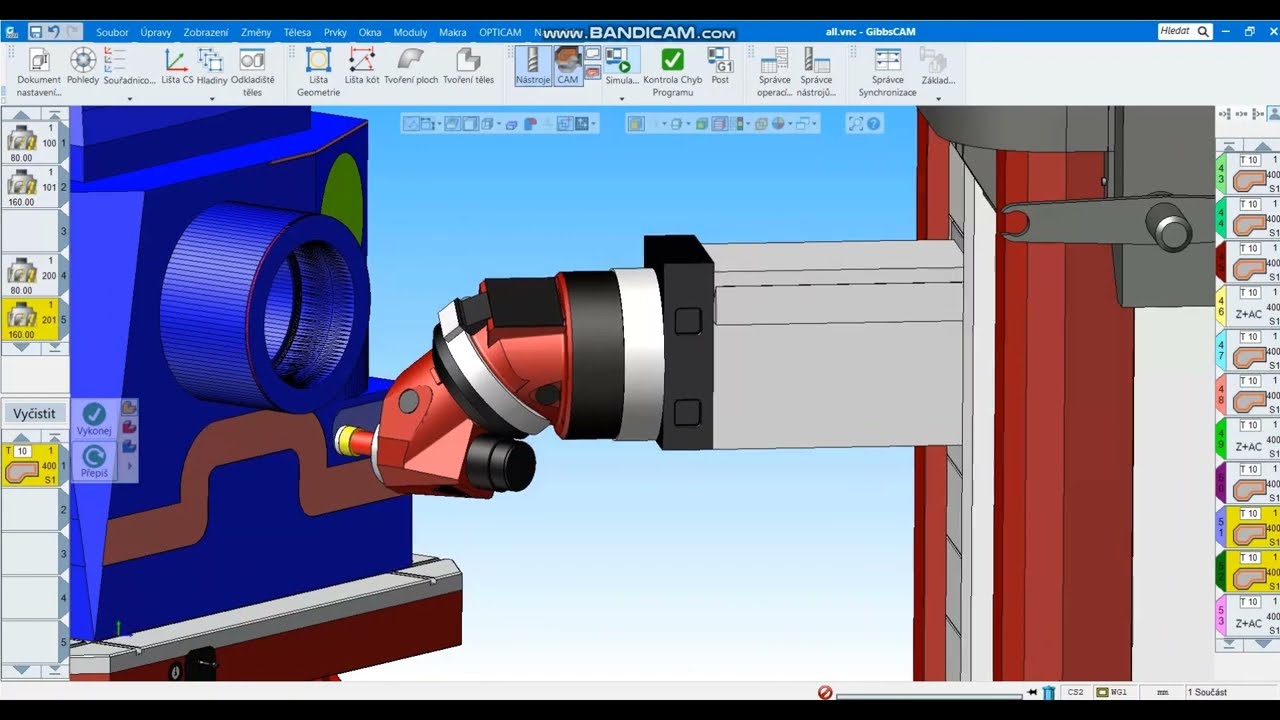Open the Souřadnico... coordinate systems tool
The width and height of the screenshot is (1280, 720).
129,66
